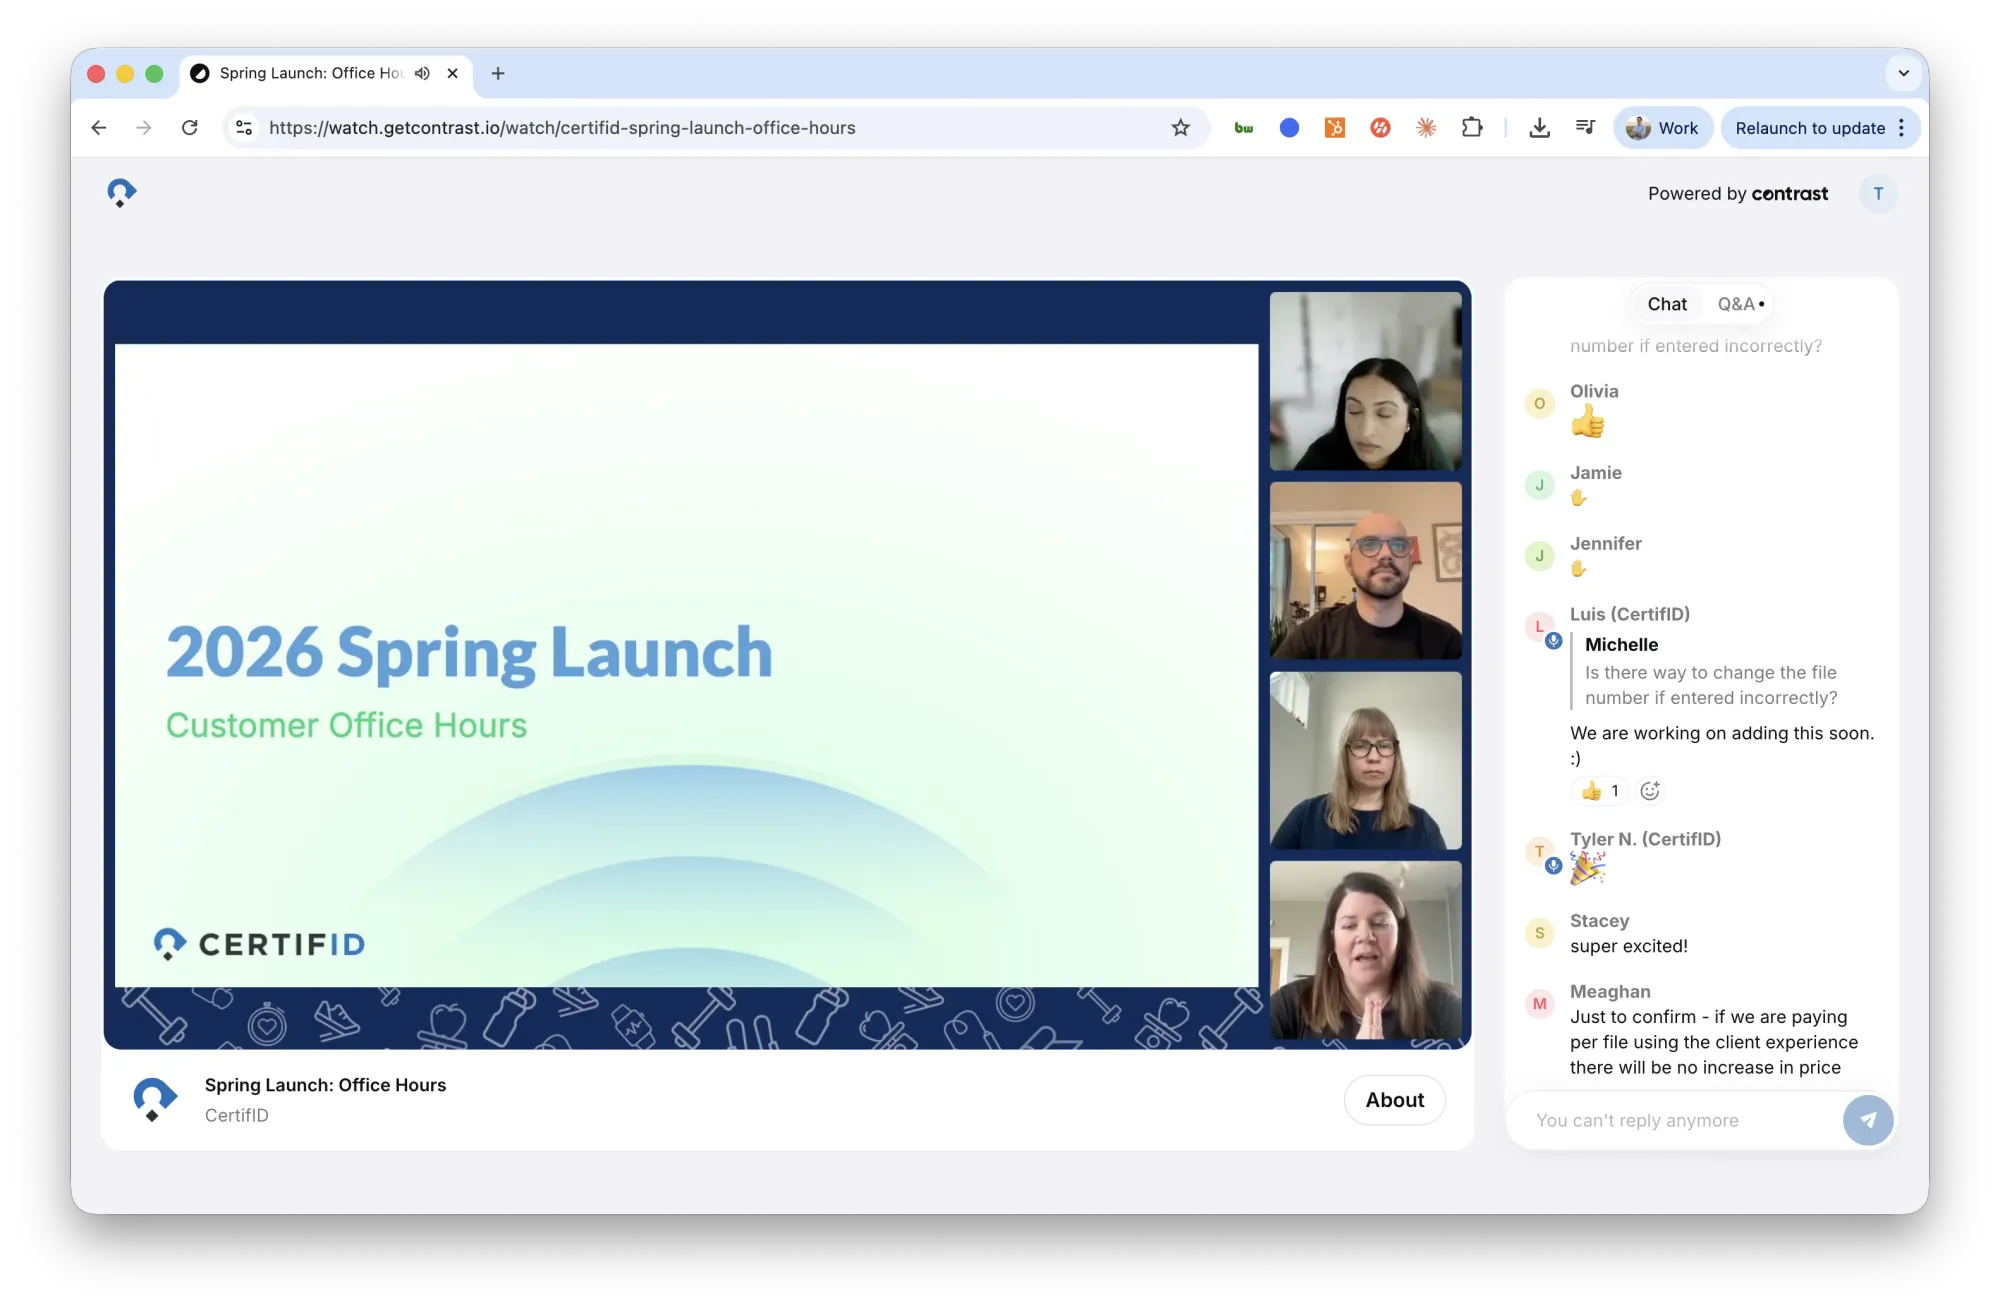Click Jennifer's name in chat
The height and width of the screenshot is (1308, 2000).
click(1605, 544)
